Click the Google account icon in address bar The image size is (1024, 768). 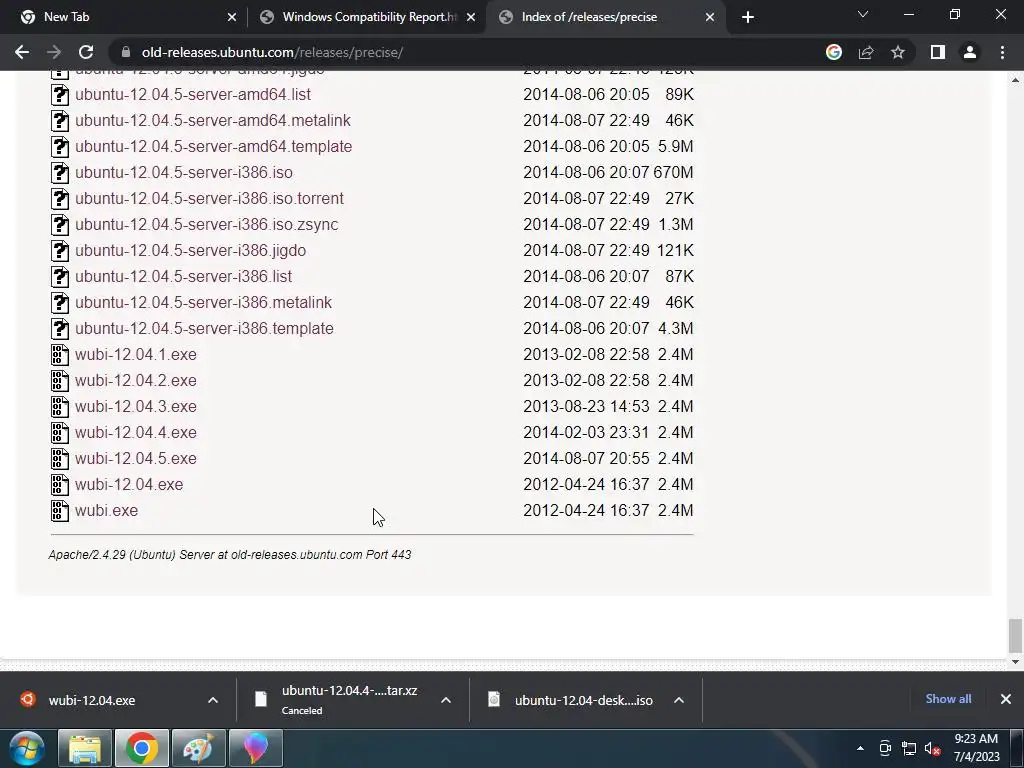[x=833, y=52]
